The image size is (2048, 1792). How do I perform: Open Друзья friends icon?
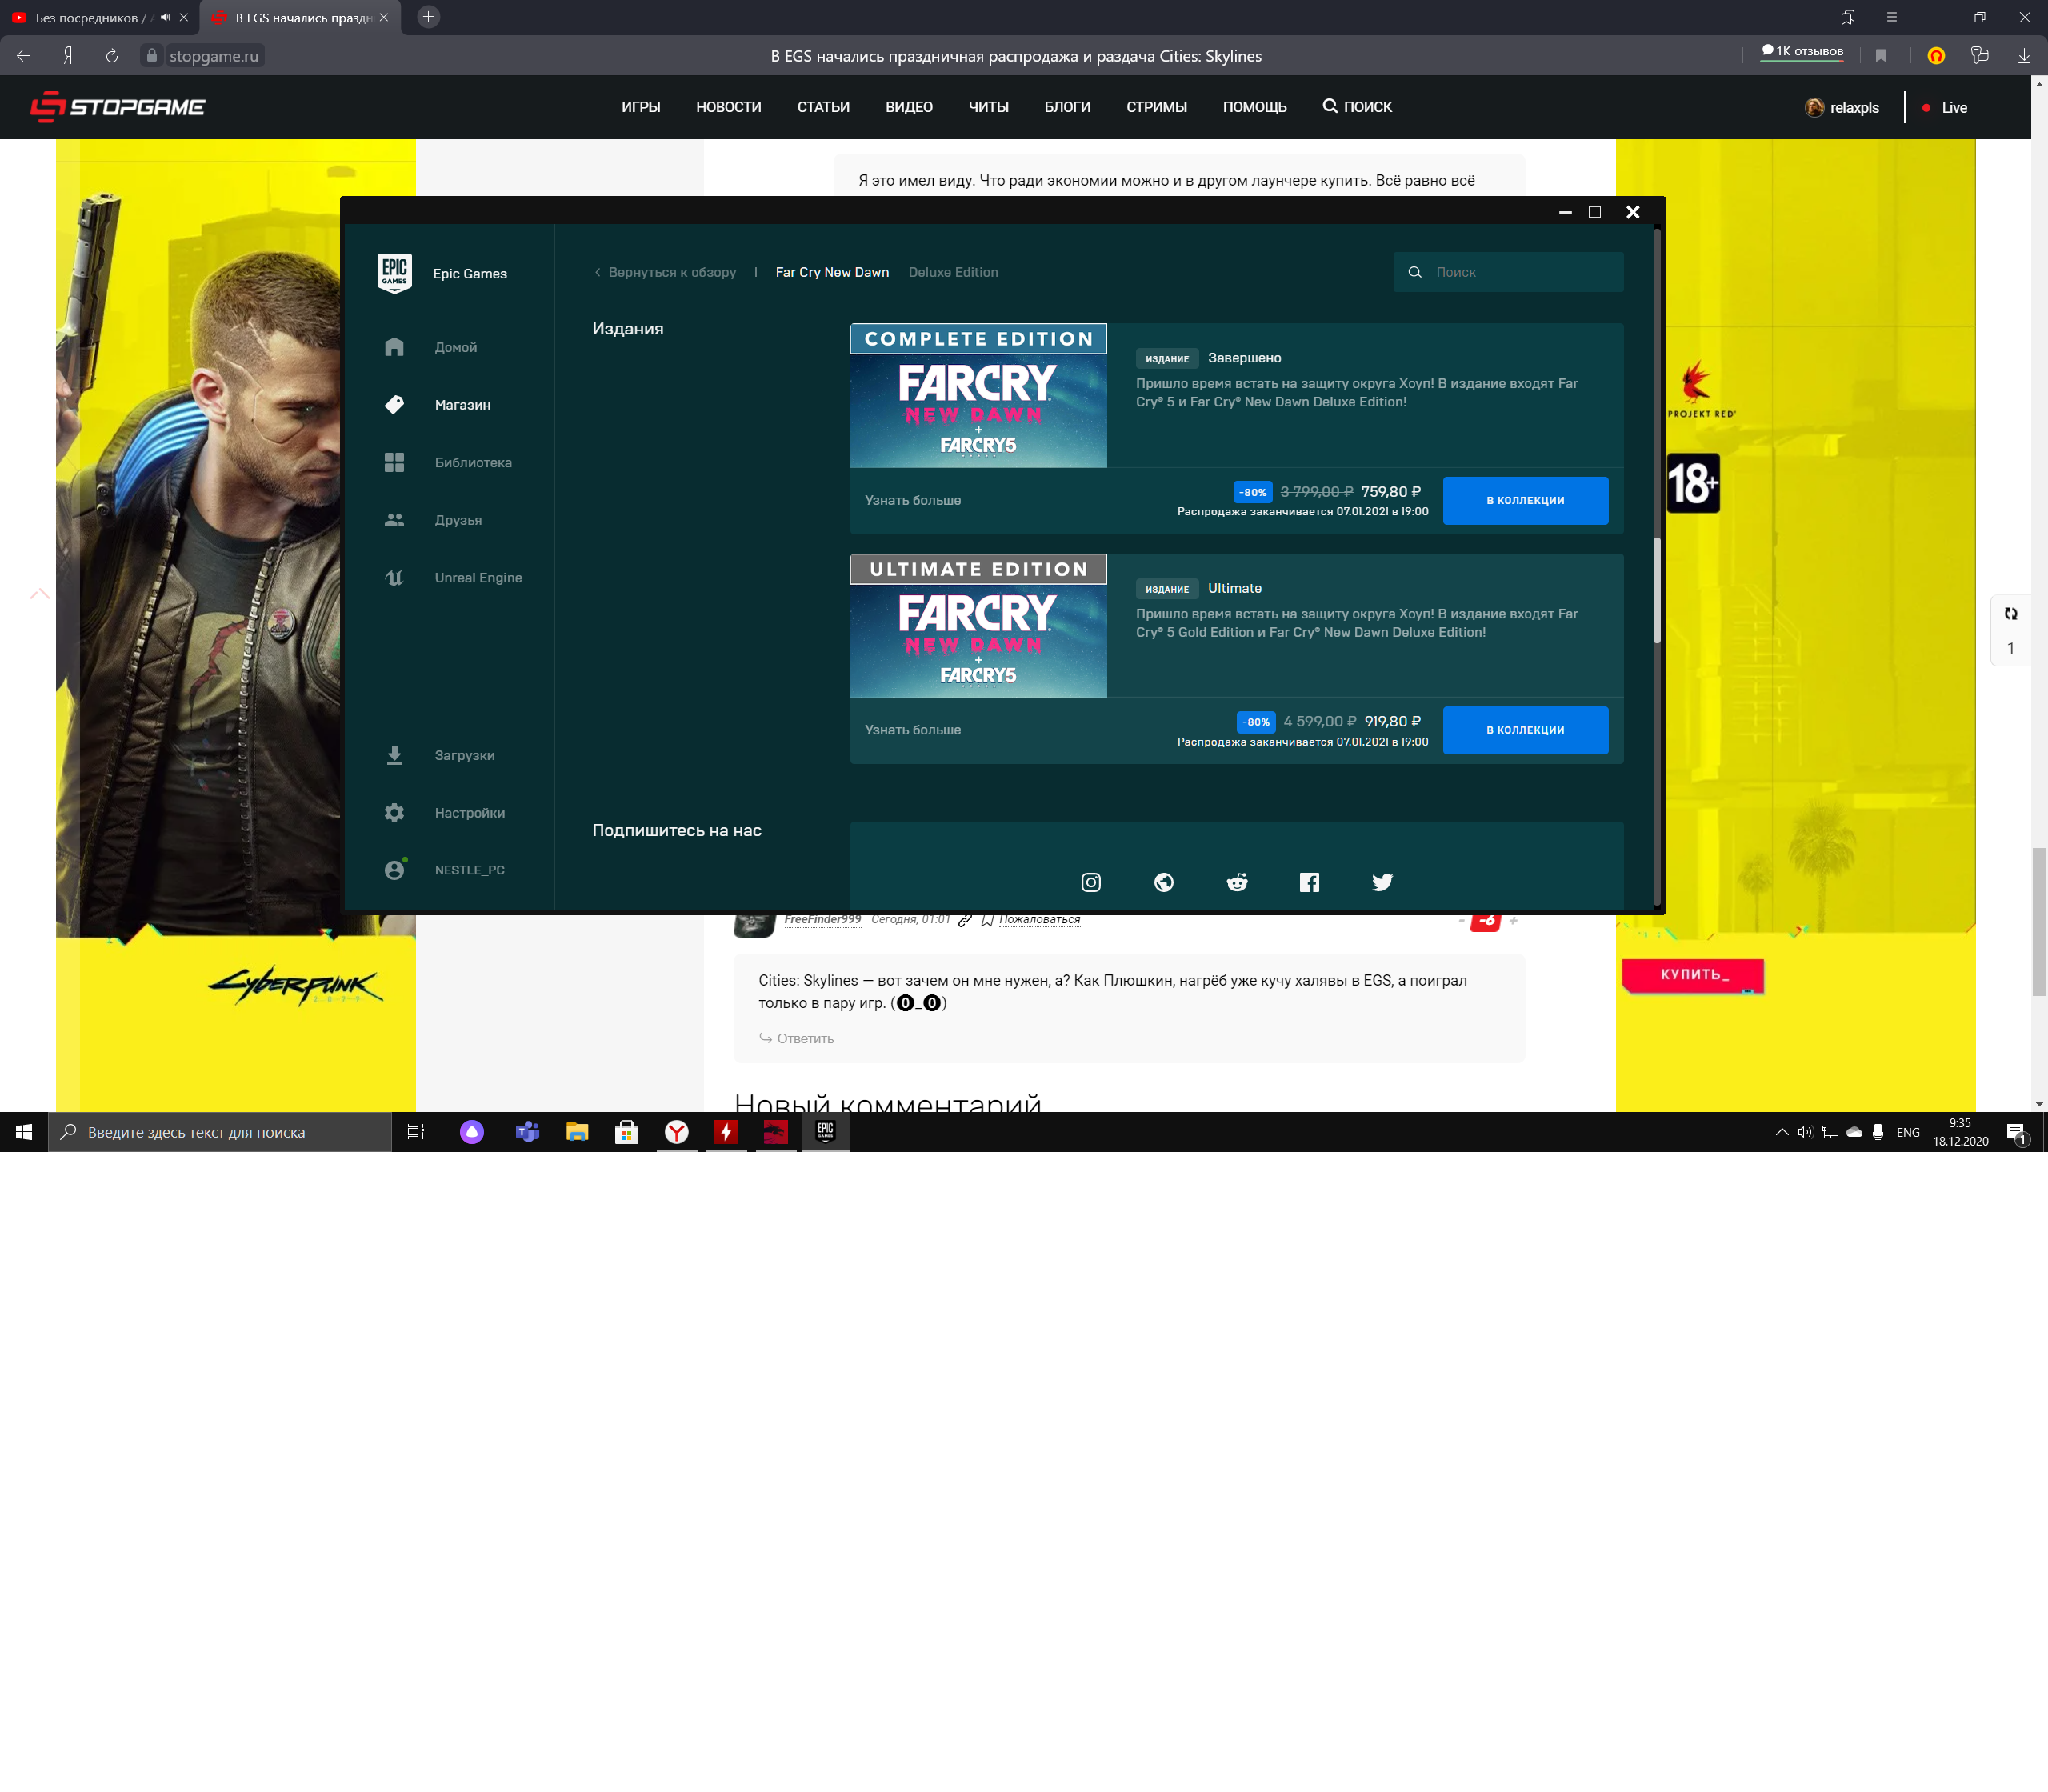pyautogui.click(x=394, y=520)
